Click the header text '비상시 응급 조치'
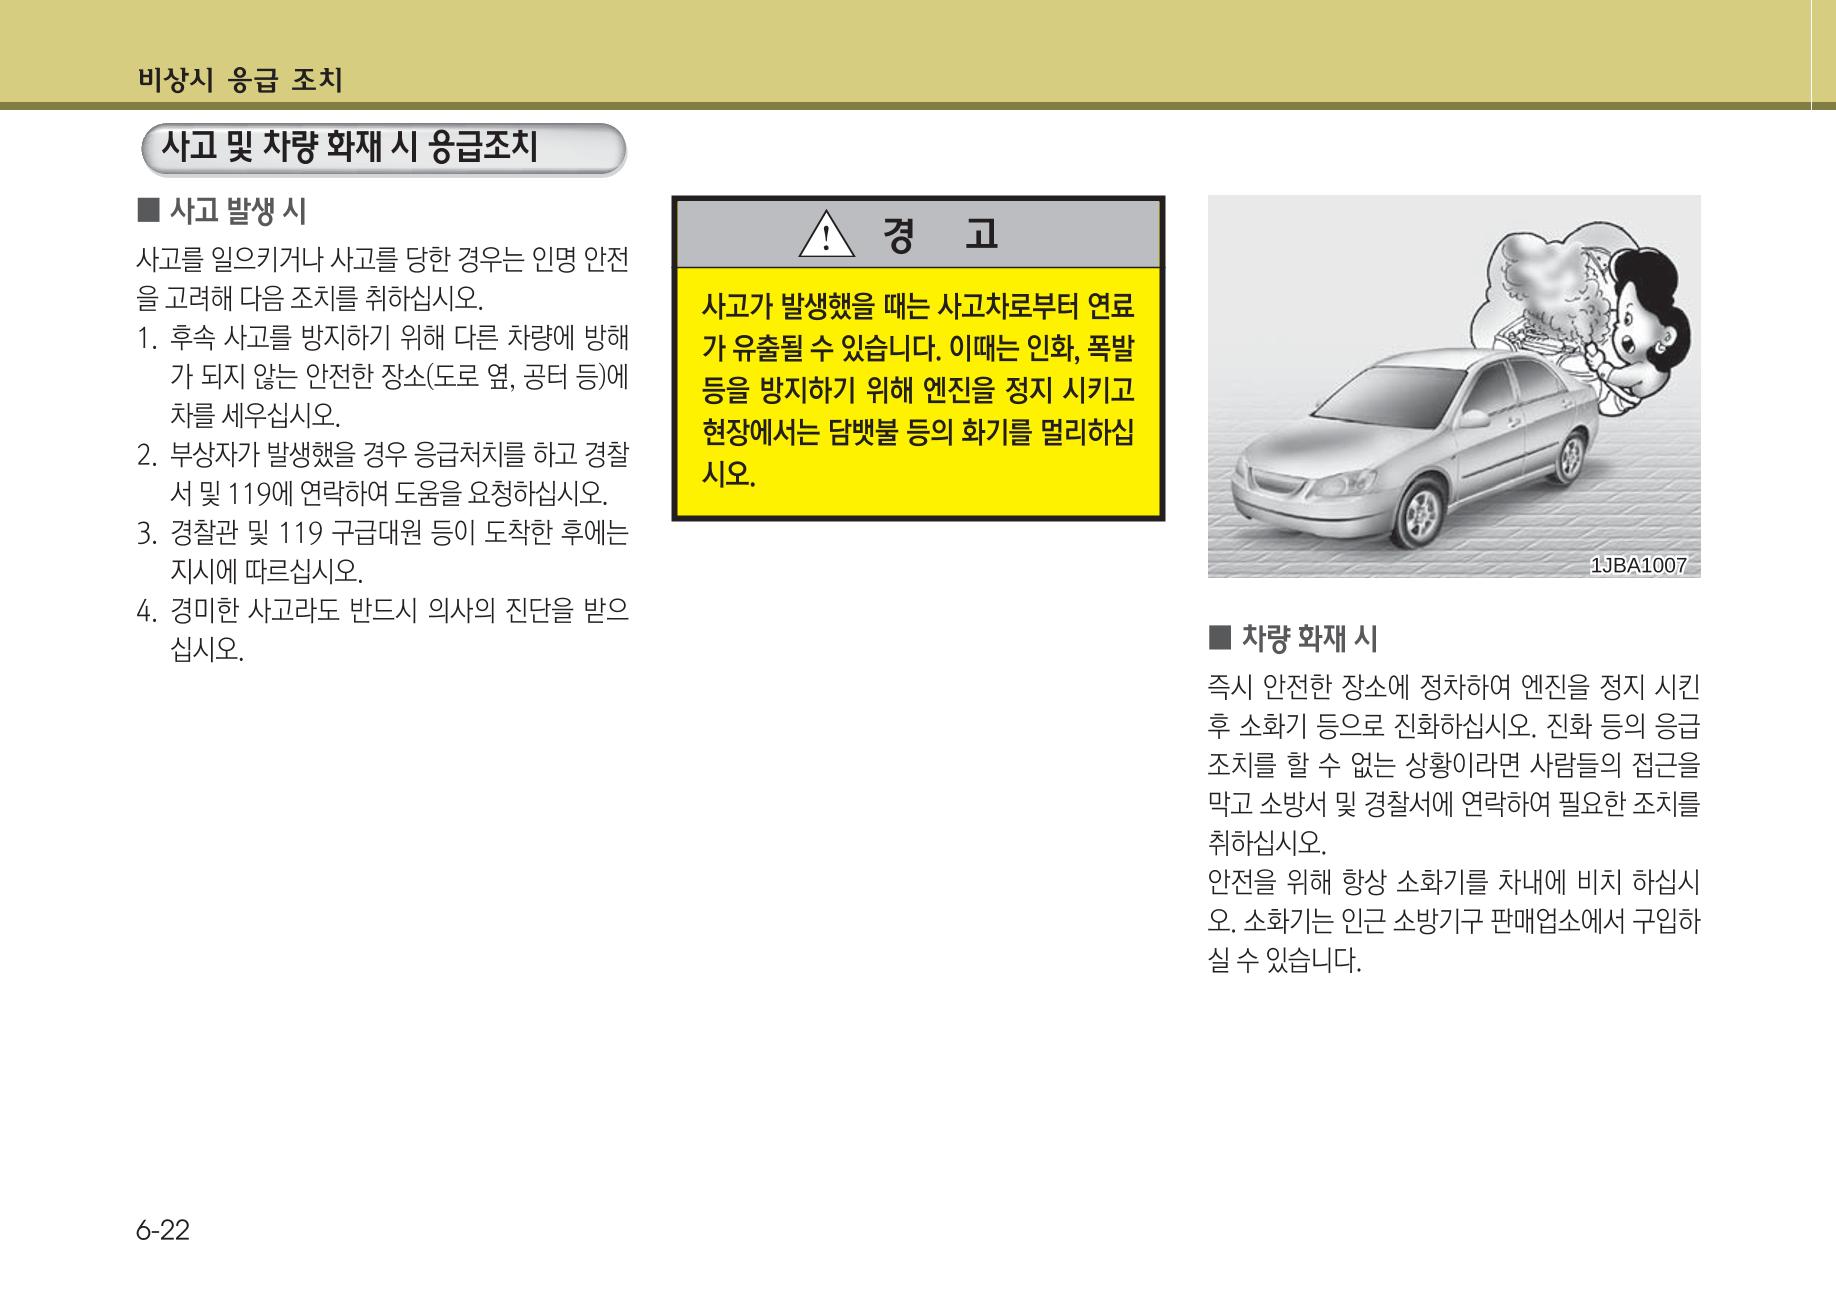1836x1309 pixels. tap(239, 80)
